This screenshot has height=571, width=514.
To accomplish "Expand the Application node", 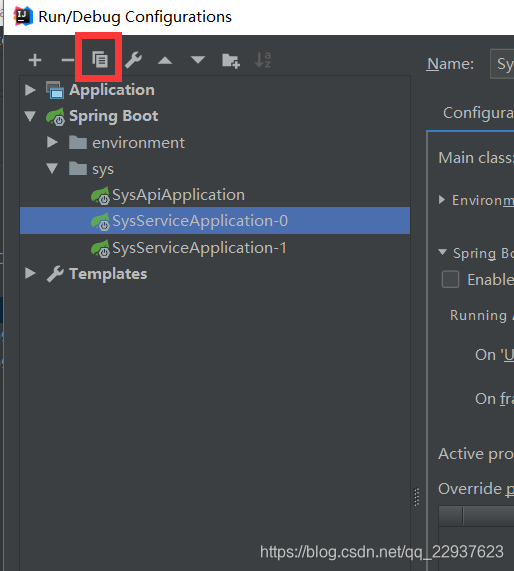I will tap(30, 90).
